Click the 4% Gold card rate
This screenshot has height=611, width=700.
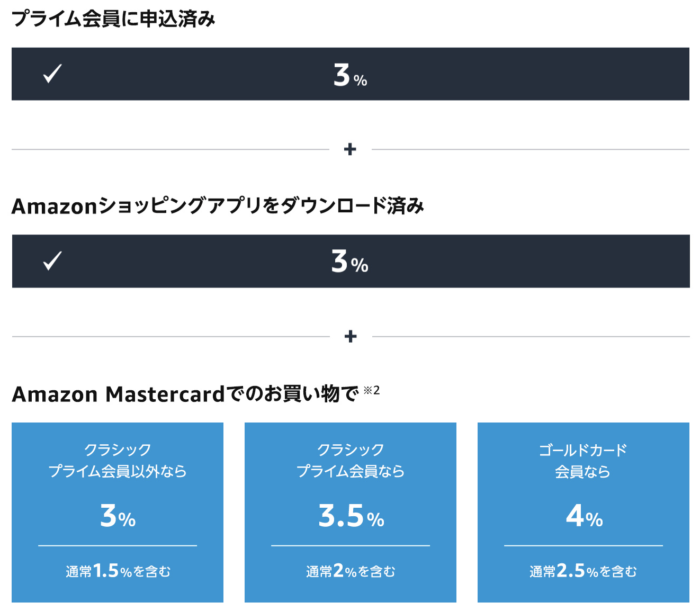583,517
